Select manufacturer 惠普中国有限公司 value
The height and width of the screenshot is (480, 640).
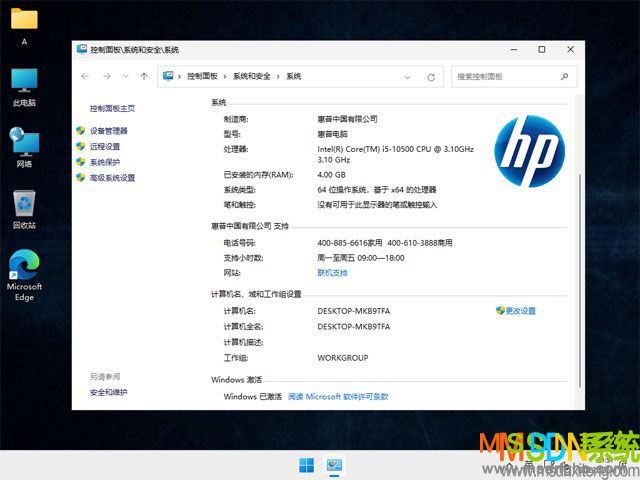(x=347, y=119)
